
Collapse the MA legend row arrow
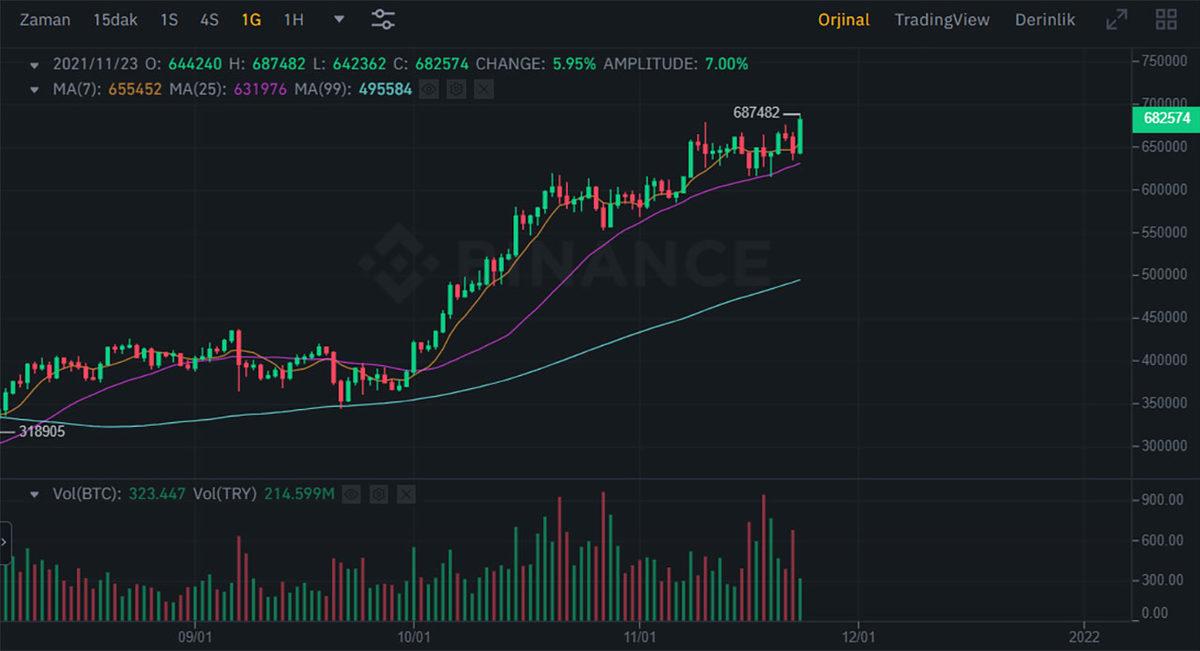[35, 89]
